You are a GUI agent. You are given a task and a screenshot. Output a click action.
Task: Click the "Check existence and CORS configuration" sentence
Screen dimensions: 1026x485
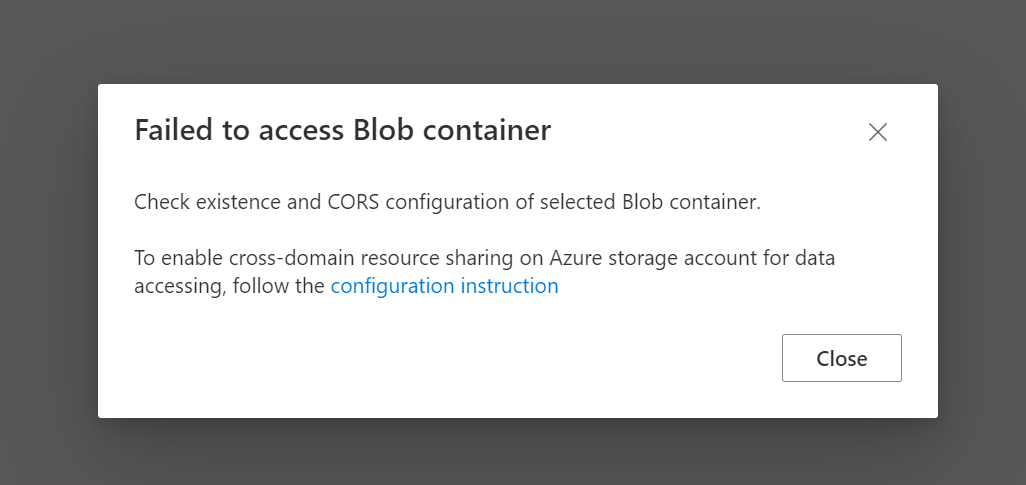[x=447, y=202]
